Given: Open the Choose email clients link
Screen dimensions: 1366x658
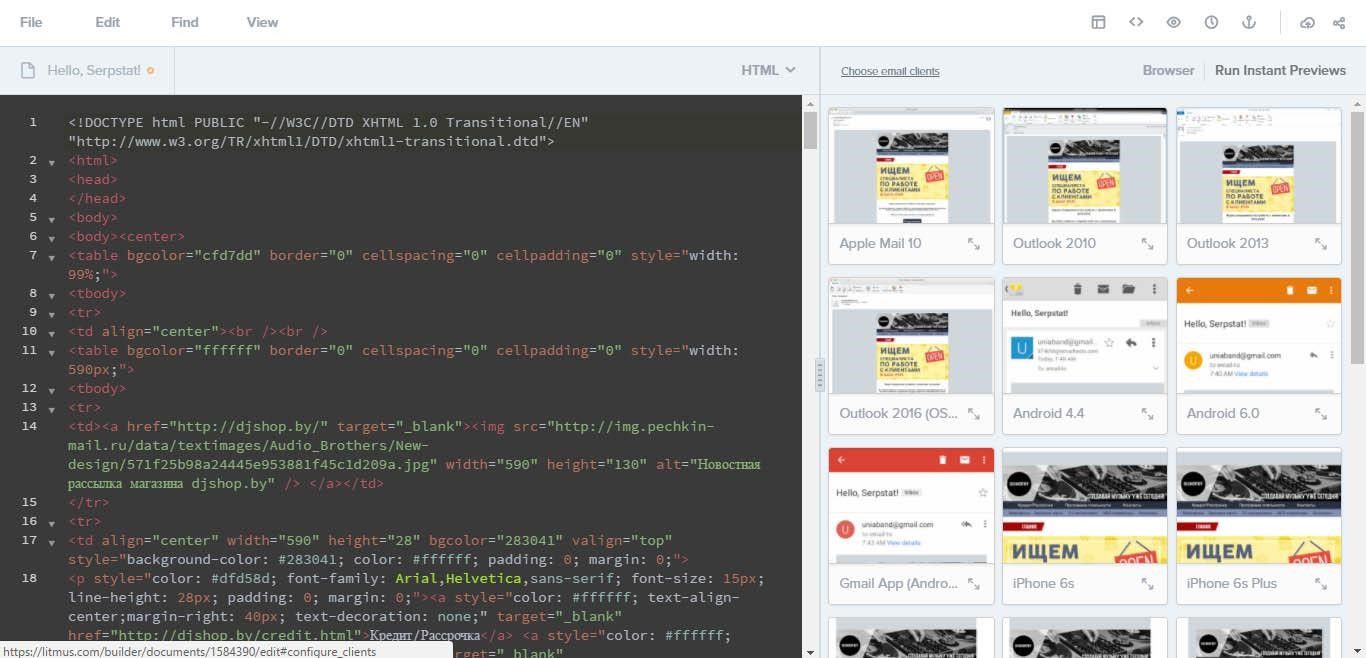Looking at the screenshot, I should pos(890,71).
